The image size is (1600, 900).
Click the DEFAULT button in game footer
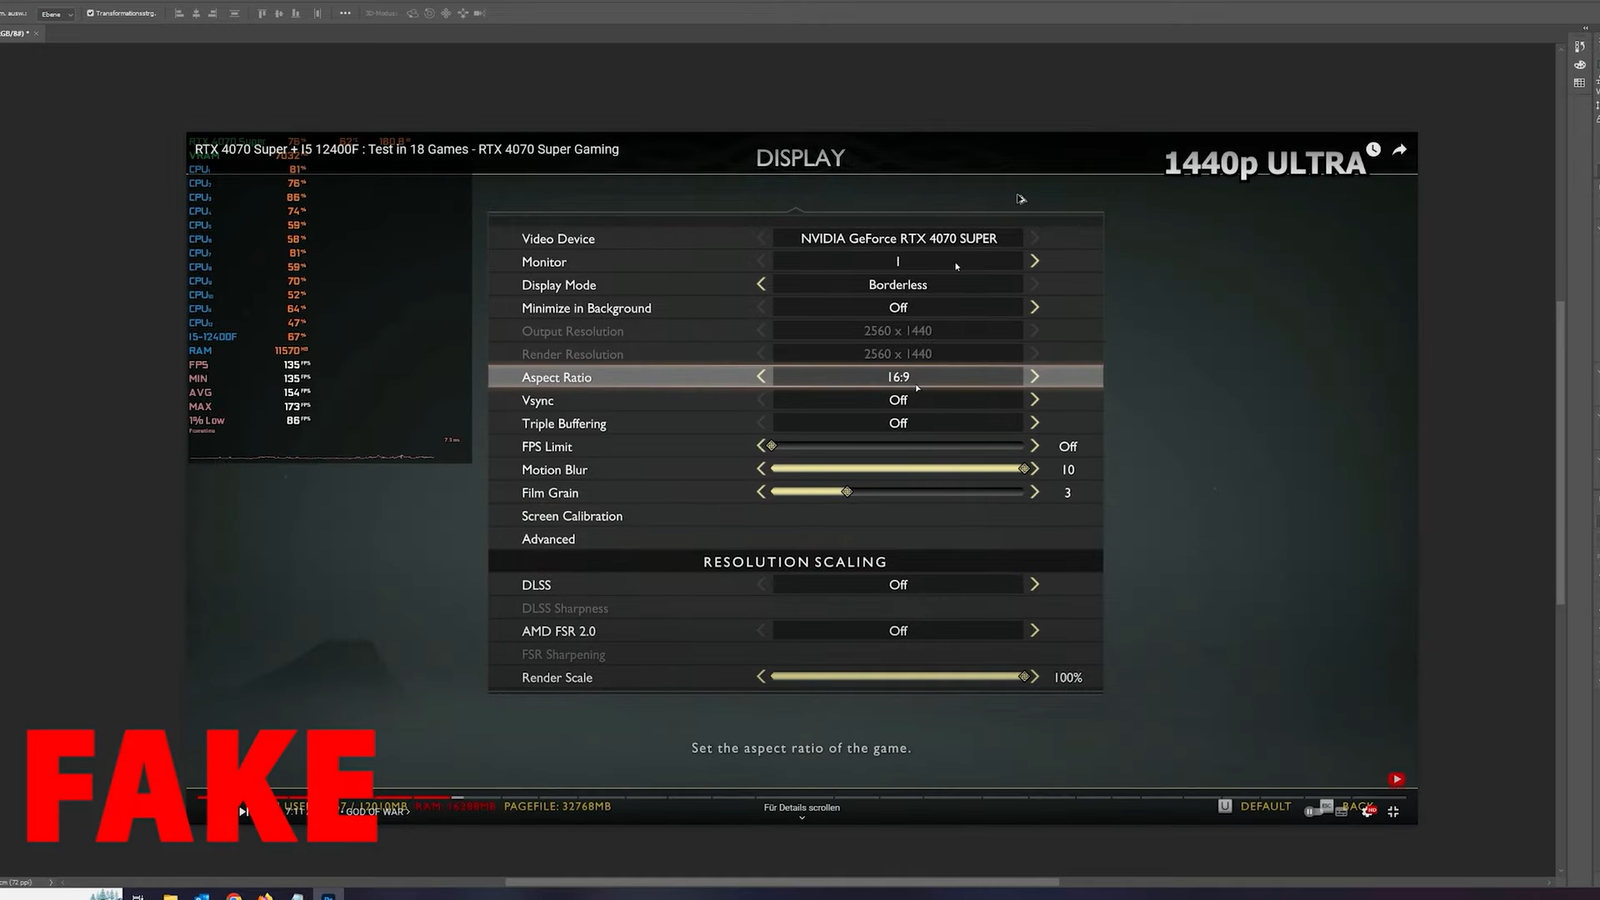tap(1265, 806)
